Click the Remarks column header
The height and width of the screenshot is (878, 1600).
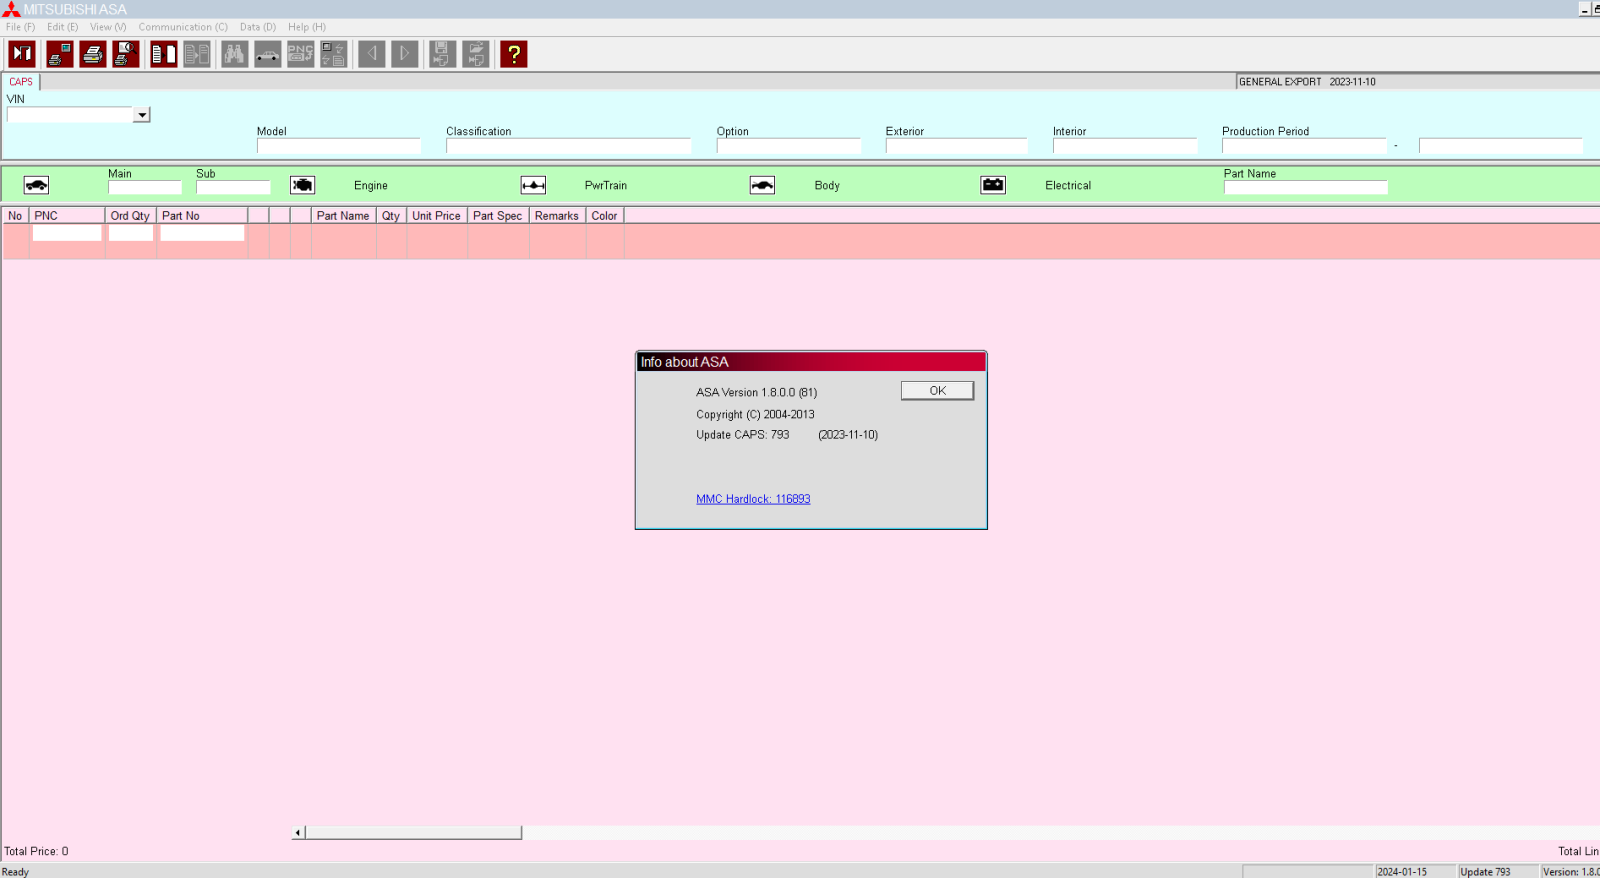[x=557, y=216]
